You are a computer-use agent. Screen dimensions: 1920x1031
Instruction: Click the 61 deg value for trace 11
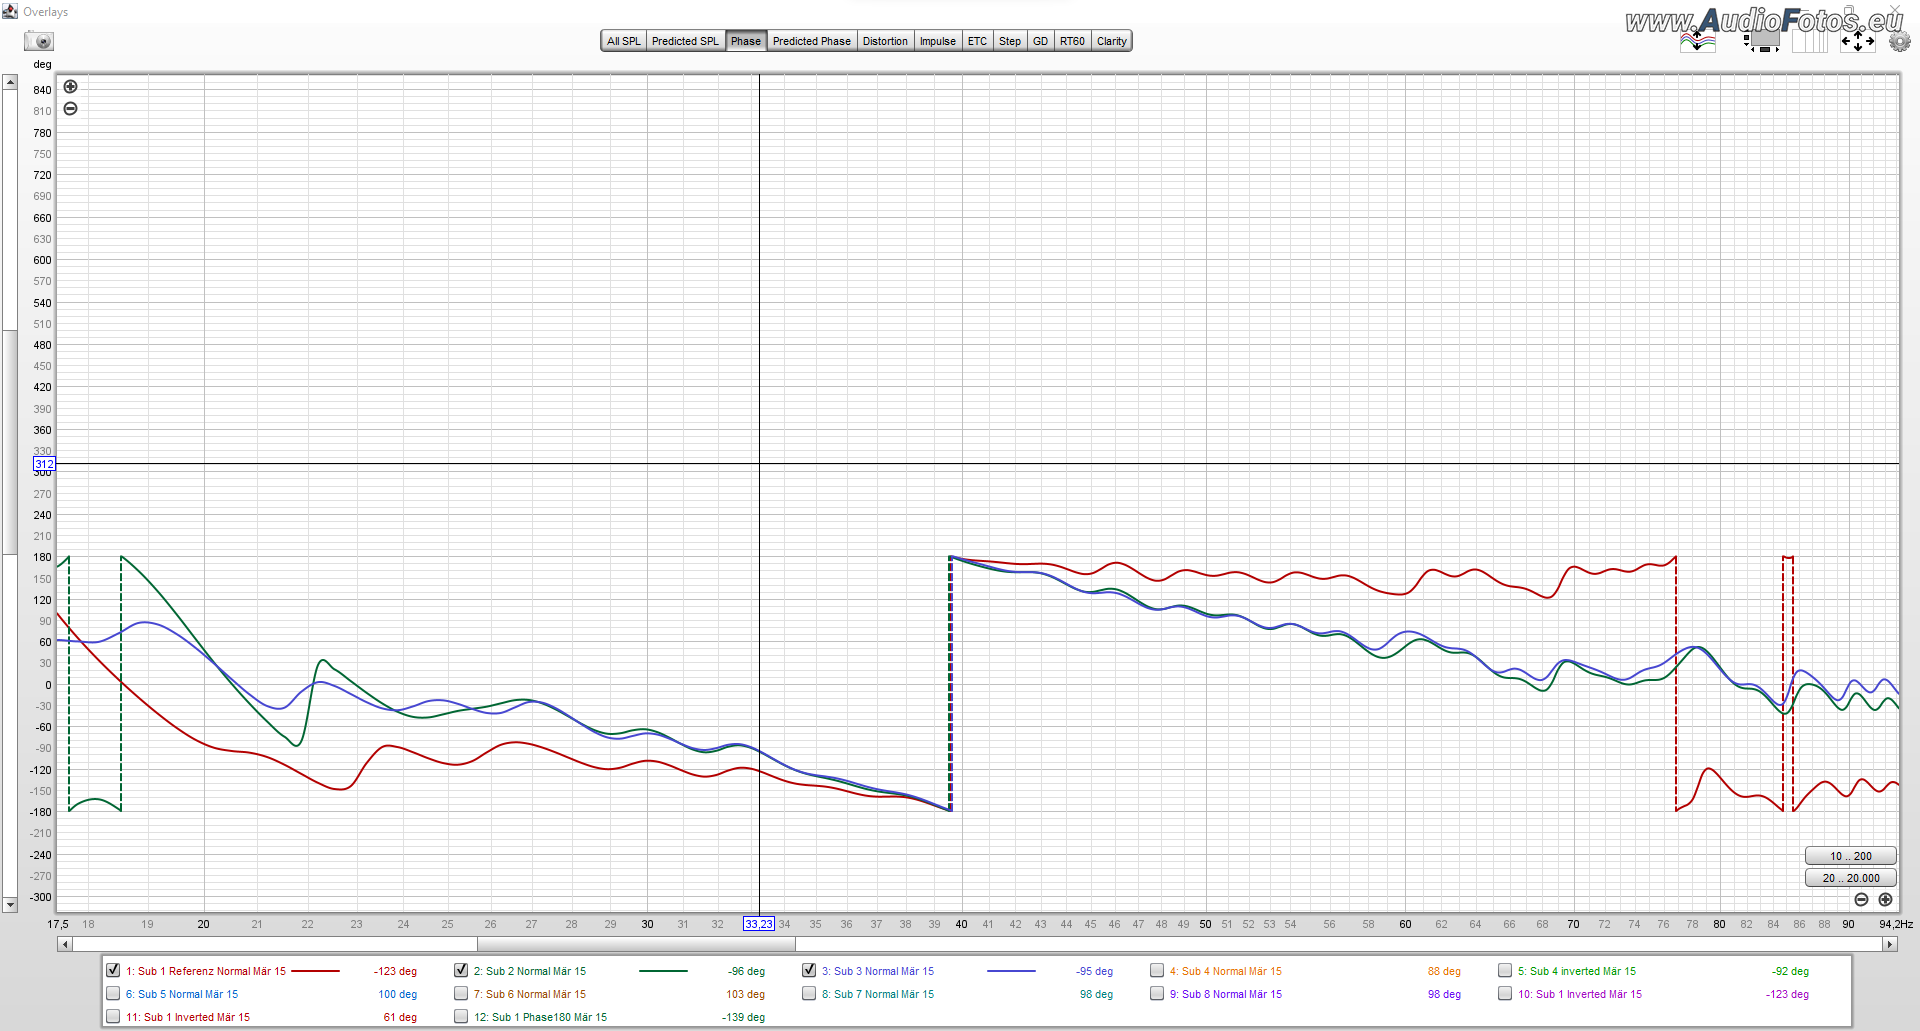(x=400, y=1017)
